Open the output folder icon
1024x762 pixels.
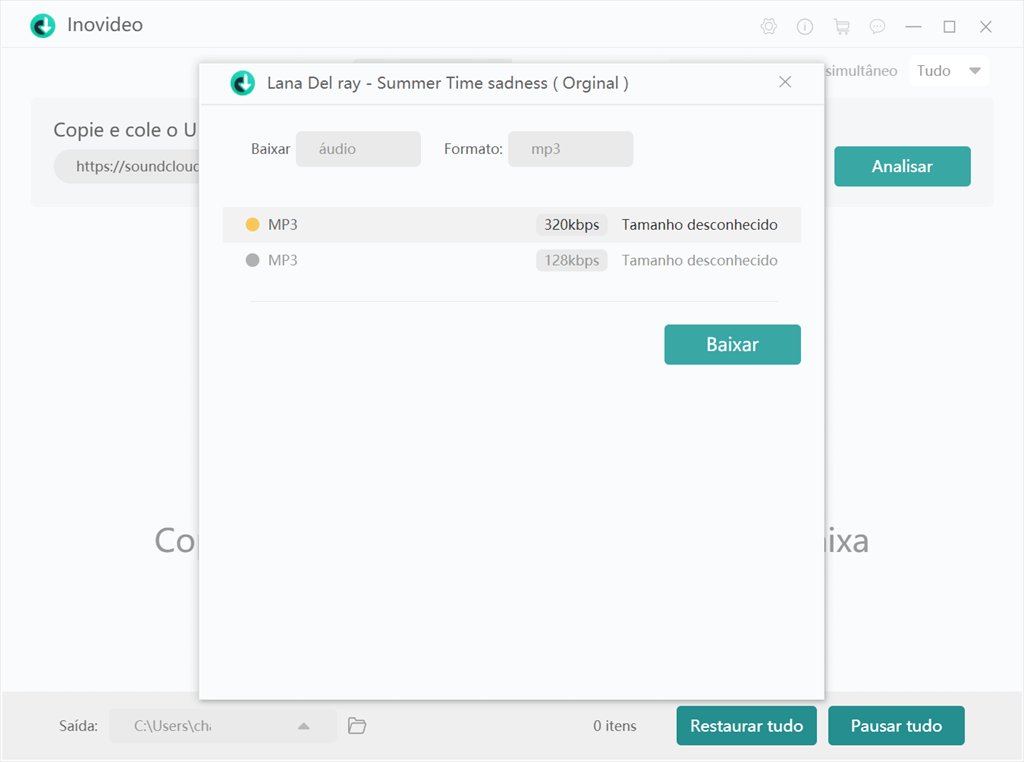click(x=357, y=725)
